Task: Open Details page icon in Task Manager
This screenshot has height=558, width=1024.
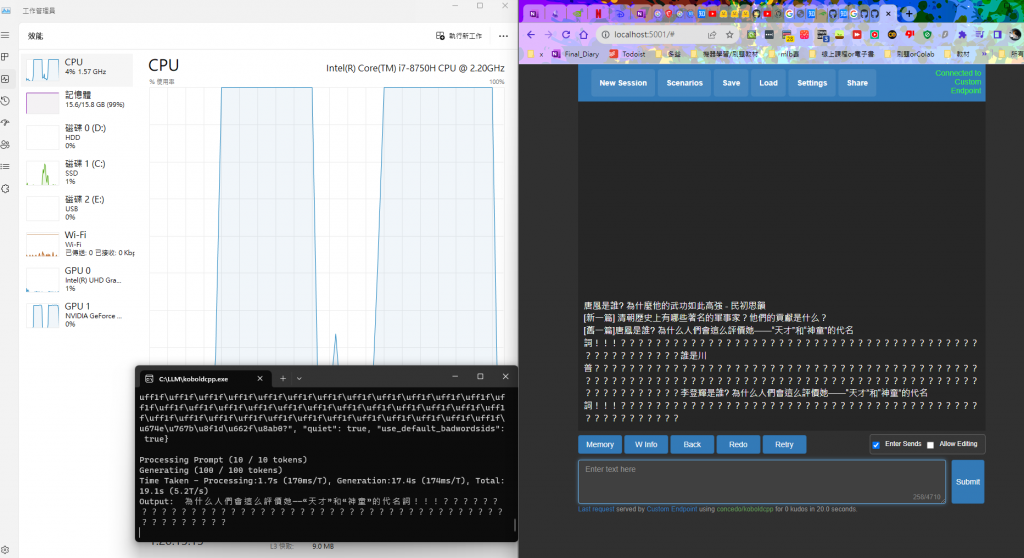Action: (5, 167)
